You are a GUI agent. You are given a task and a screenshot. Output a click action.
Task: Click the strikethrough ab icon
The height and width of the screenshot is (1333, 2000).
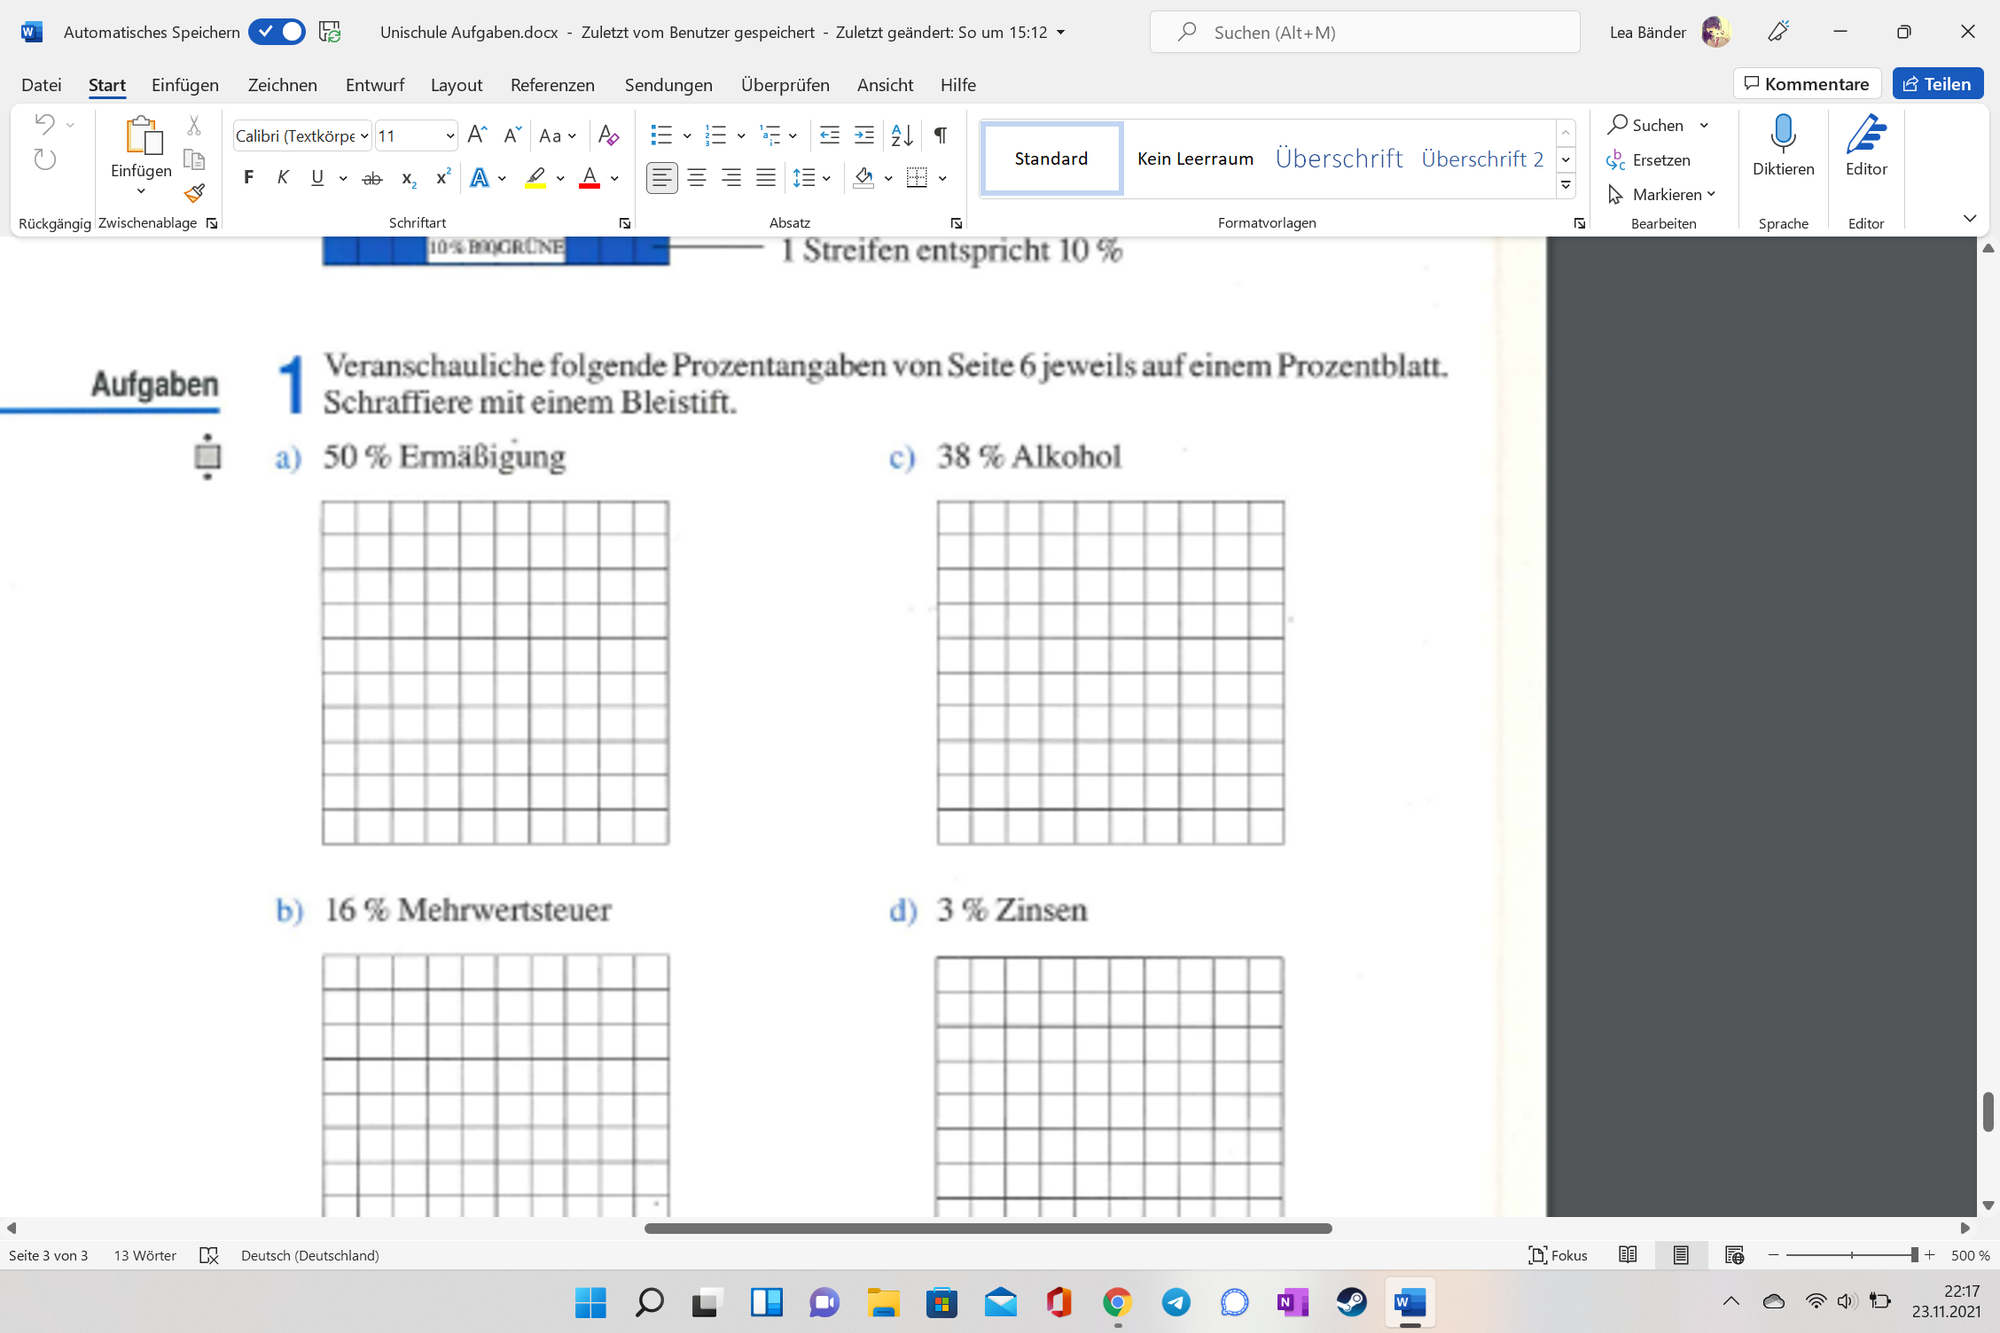tap(372, 178)
